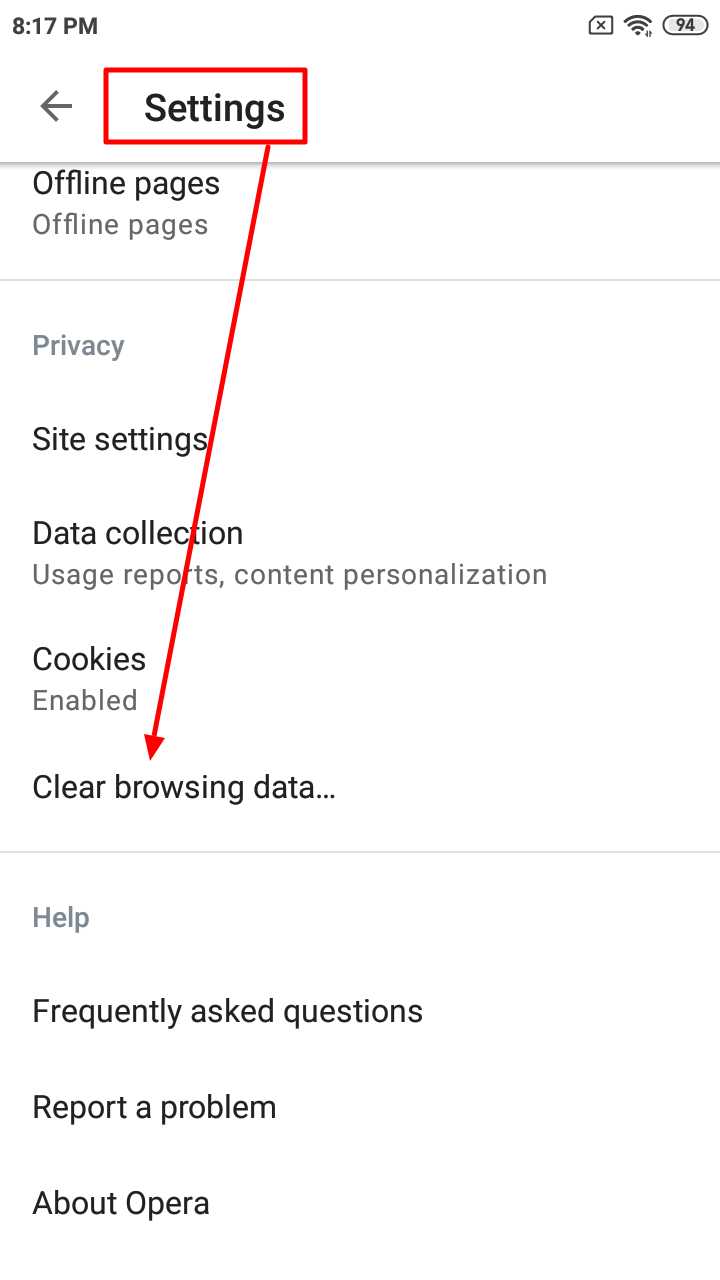720x1280 pixels.
Task: Open Frequently asked questions
Action: [x=227, y=1011]
